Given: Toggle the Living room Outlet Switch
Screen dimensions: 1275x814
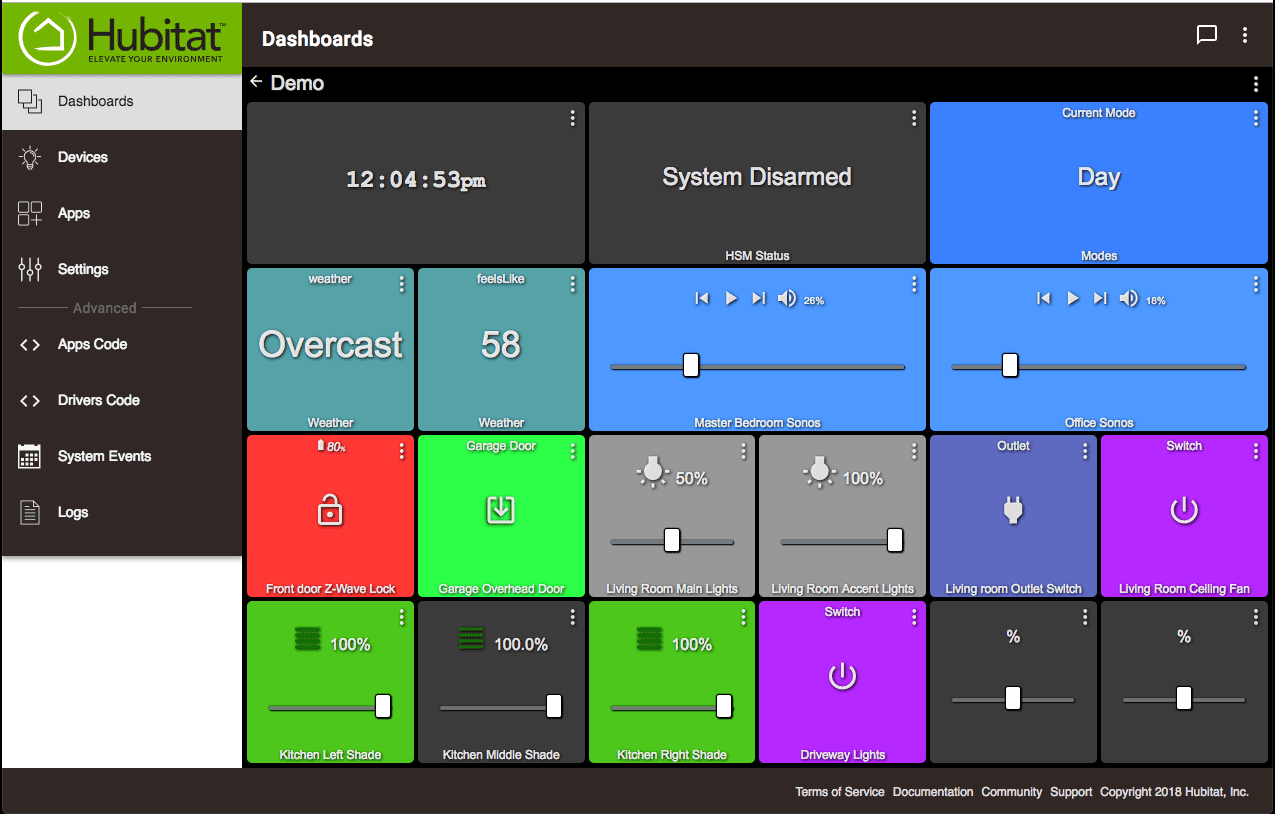Looking at the screenshot, I should 1013,511.
